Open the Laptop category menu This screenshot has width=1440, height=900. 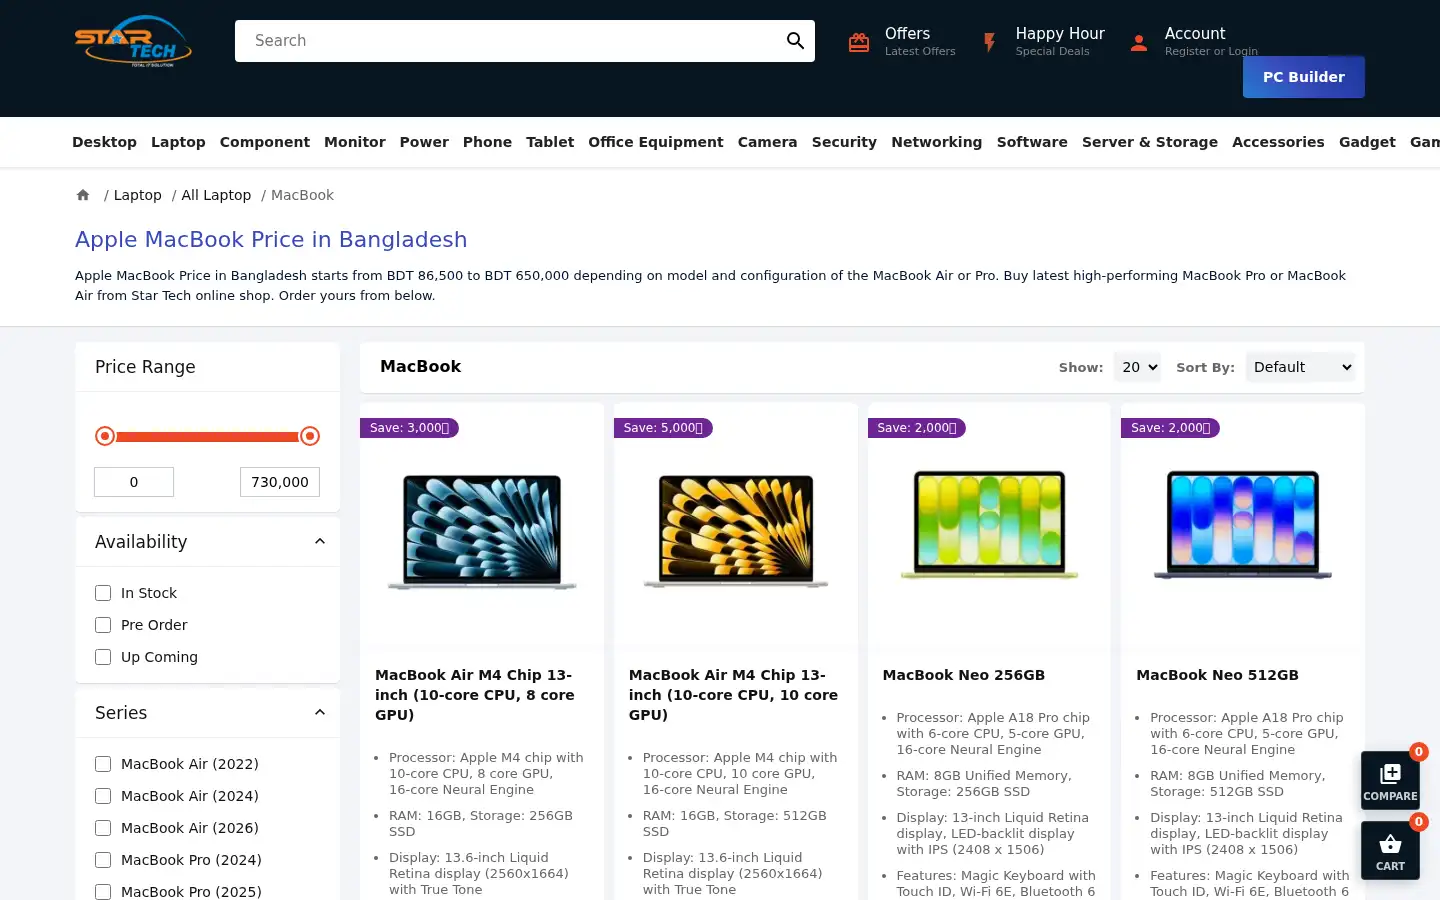tap(178, 142)
